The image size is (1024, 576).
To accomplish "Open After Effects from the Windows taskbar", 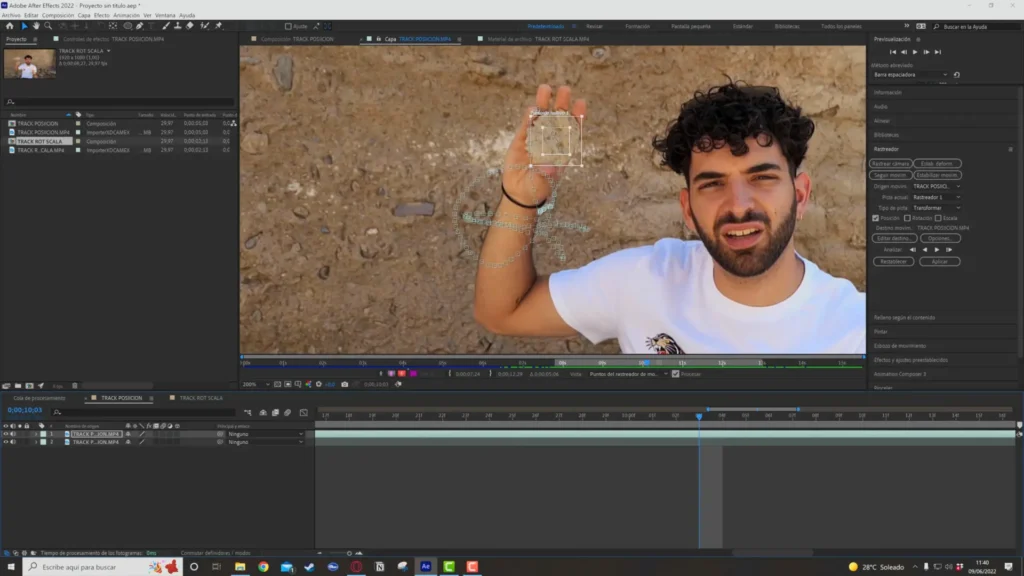I will click(425, 566).
